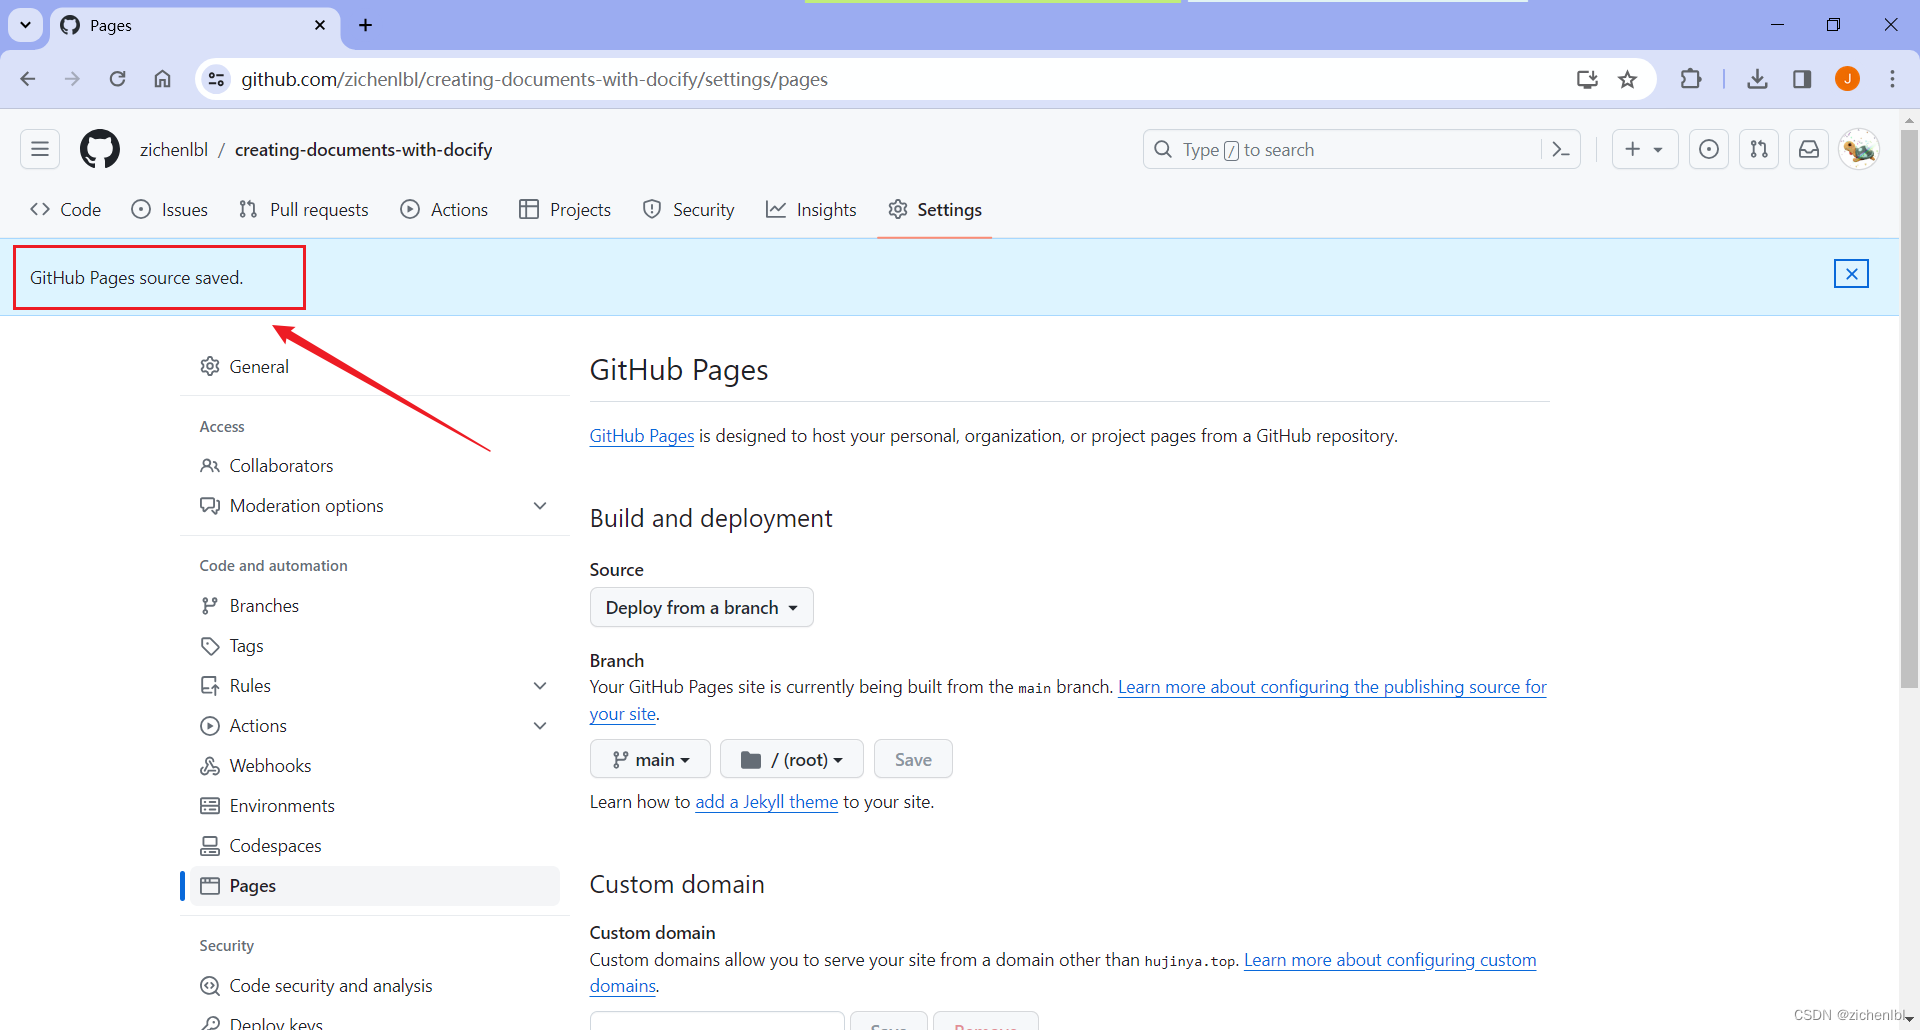
Task: Switch to the Pull requests tab
Action: click(x=304, y=209)
